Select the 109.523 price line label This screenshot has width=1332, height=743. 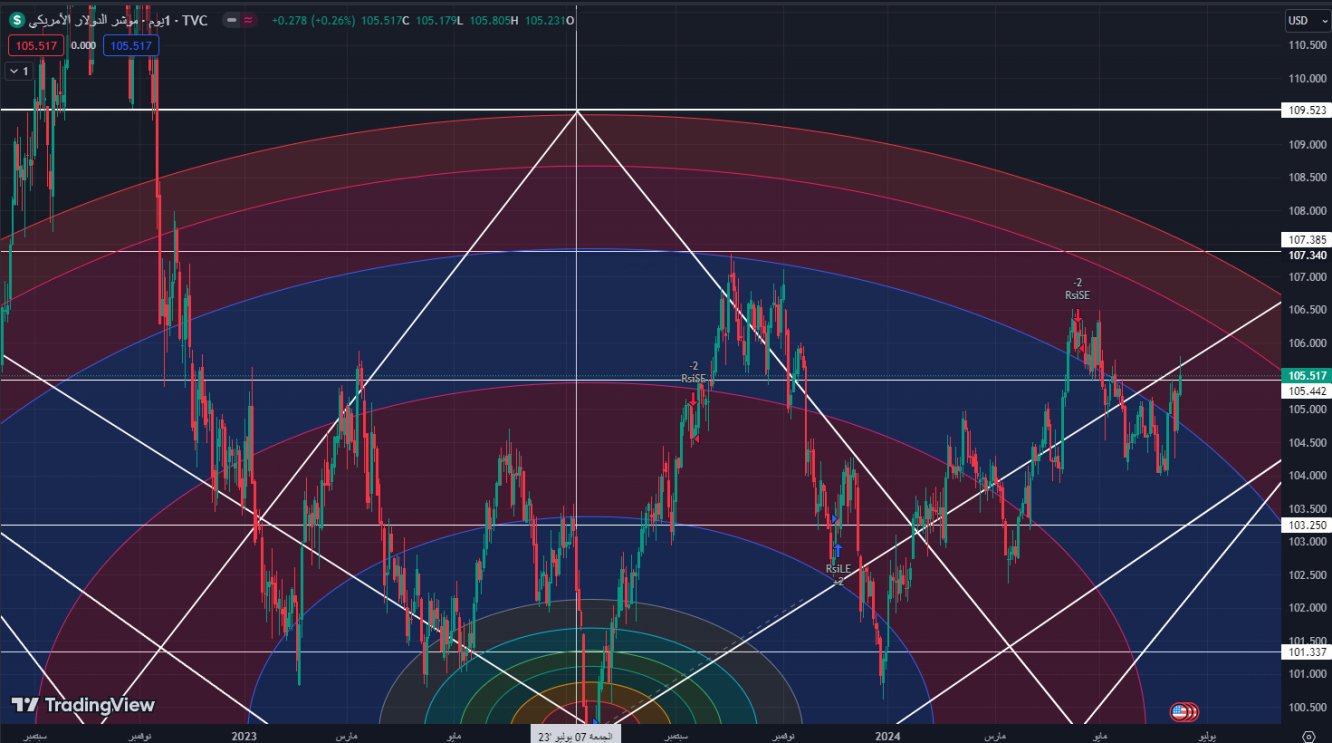tap(1308, 111)
